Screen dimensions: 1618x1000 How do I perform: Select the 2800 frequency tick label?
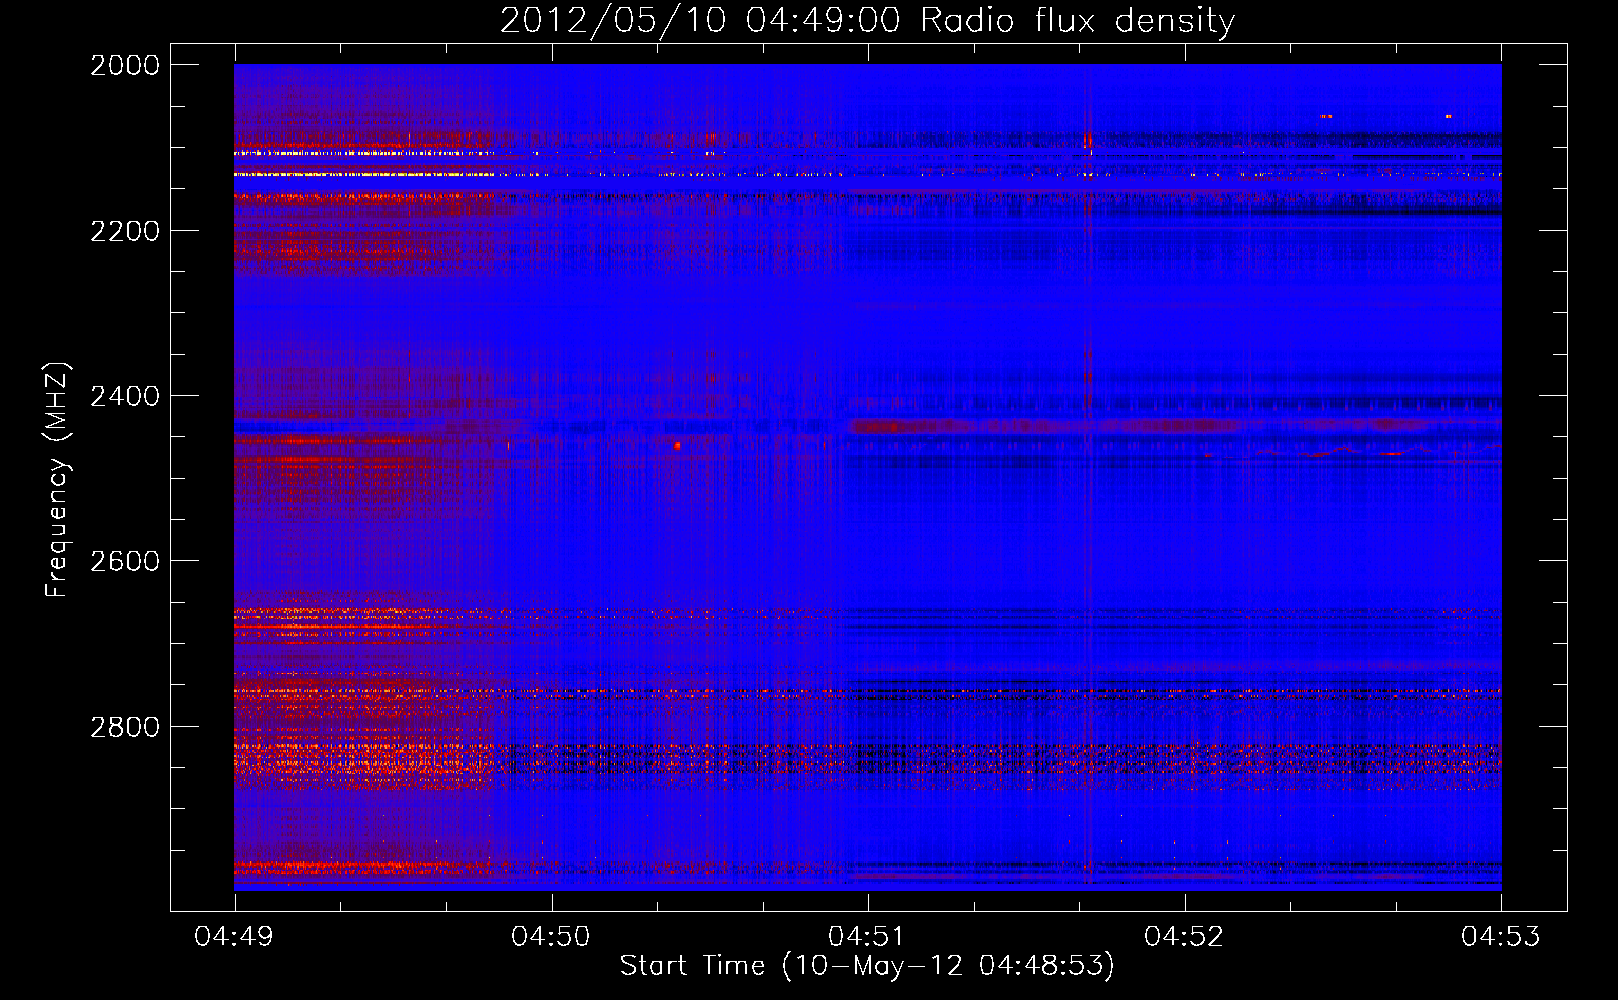[x=125, y=727]
